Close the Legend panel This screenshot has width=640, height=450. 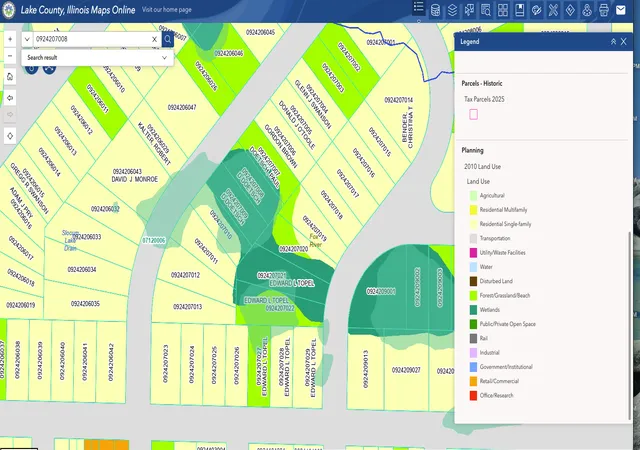[623, 42]
